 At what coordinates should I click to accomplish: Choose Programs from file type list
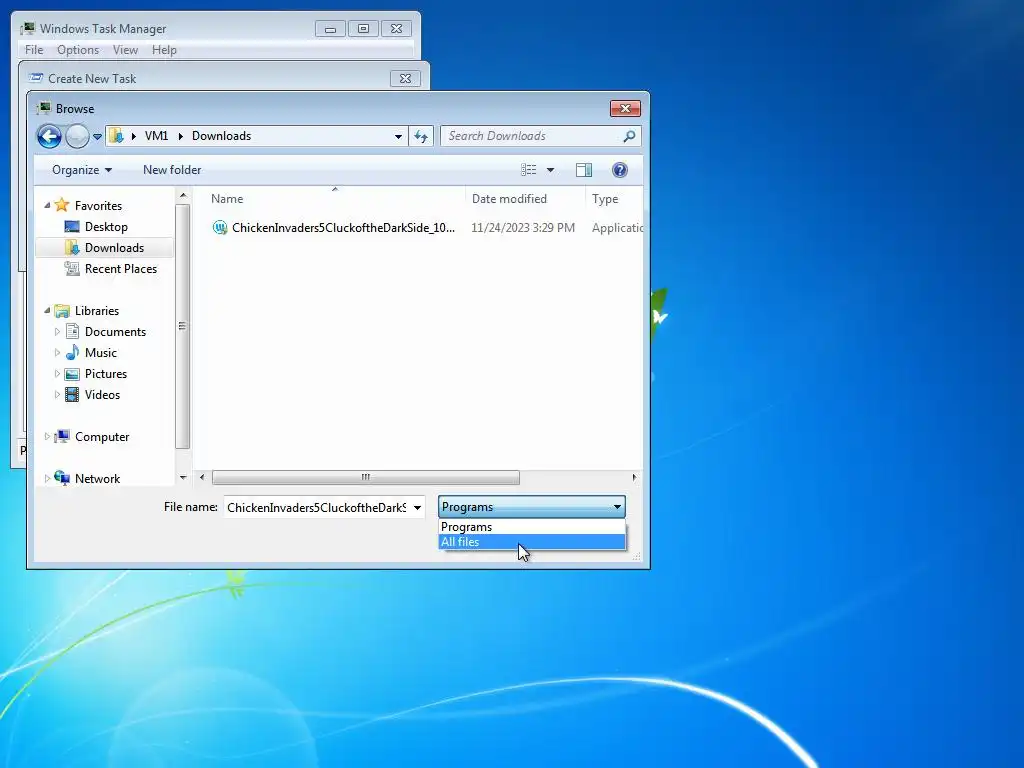pyautogui.click(x=532, y=527)
